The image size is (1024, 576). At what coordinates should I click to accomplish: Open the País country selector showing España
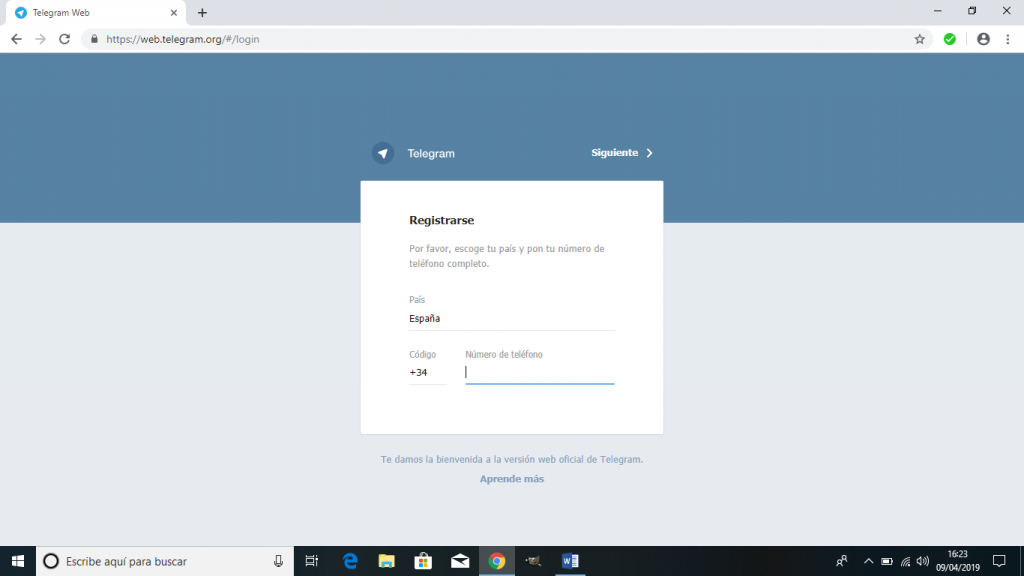[x=511, y=319]
